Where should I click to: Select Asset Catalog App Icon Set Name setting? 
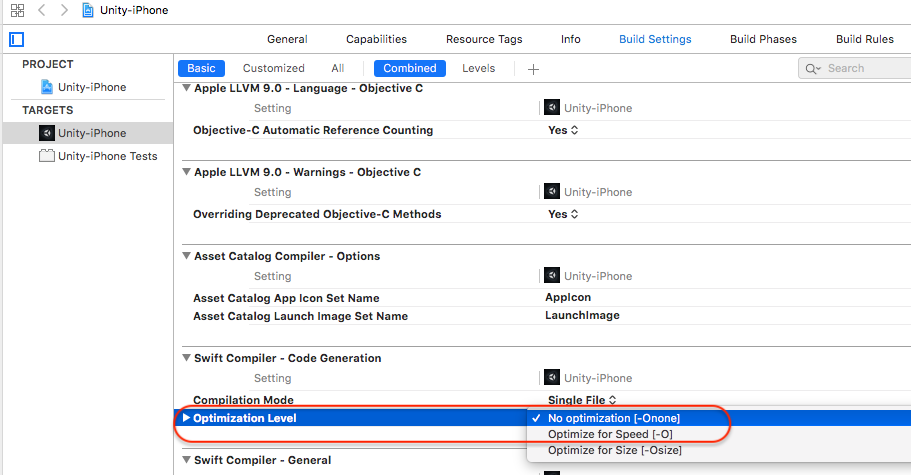pyautogui.click(x=286, y=298)
